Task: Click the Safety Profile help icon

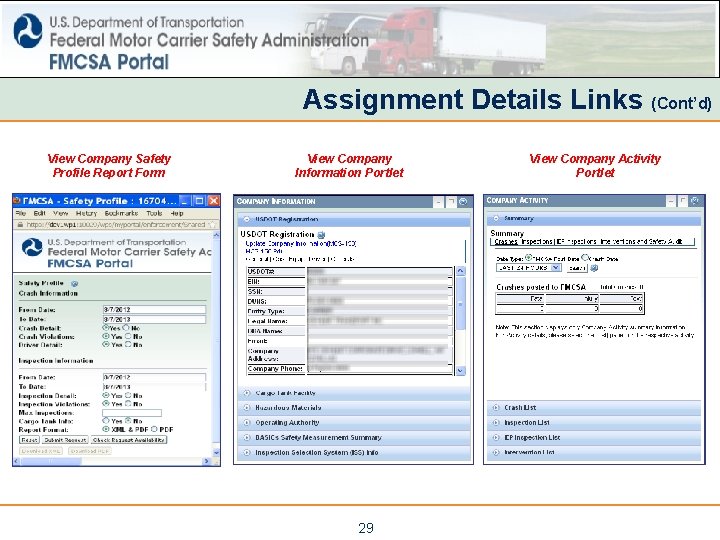Action: pos(74,284)
